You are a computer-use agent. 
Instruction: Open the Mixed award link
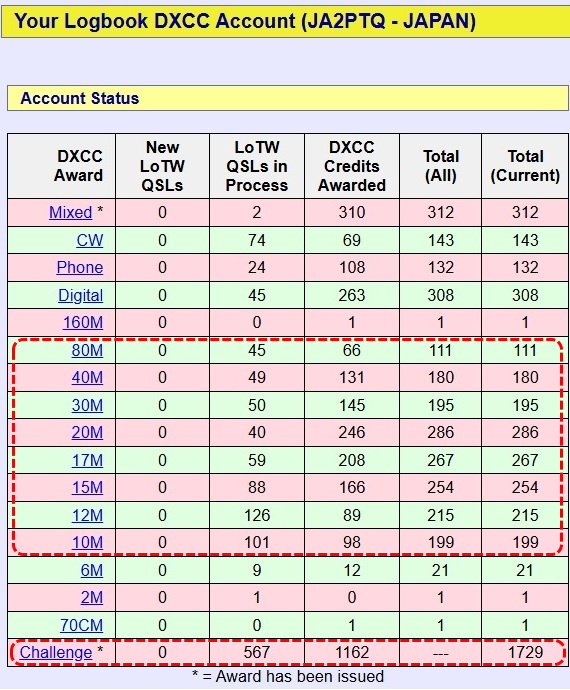pos(70,213)
